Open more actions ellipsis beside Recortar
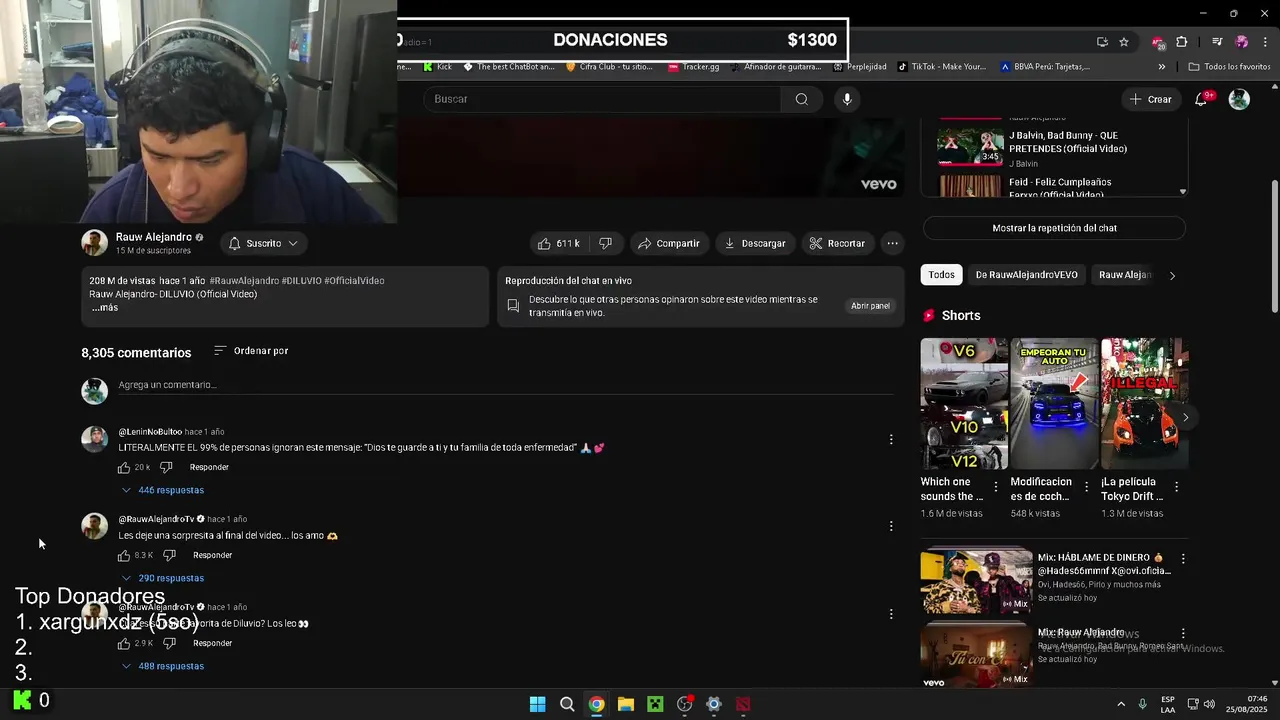The width and height of the screenshot is (1280, 720). coord(892,243)
